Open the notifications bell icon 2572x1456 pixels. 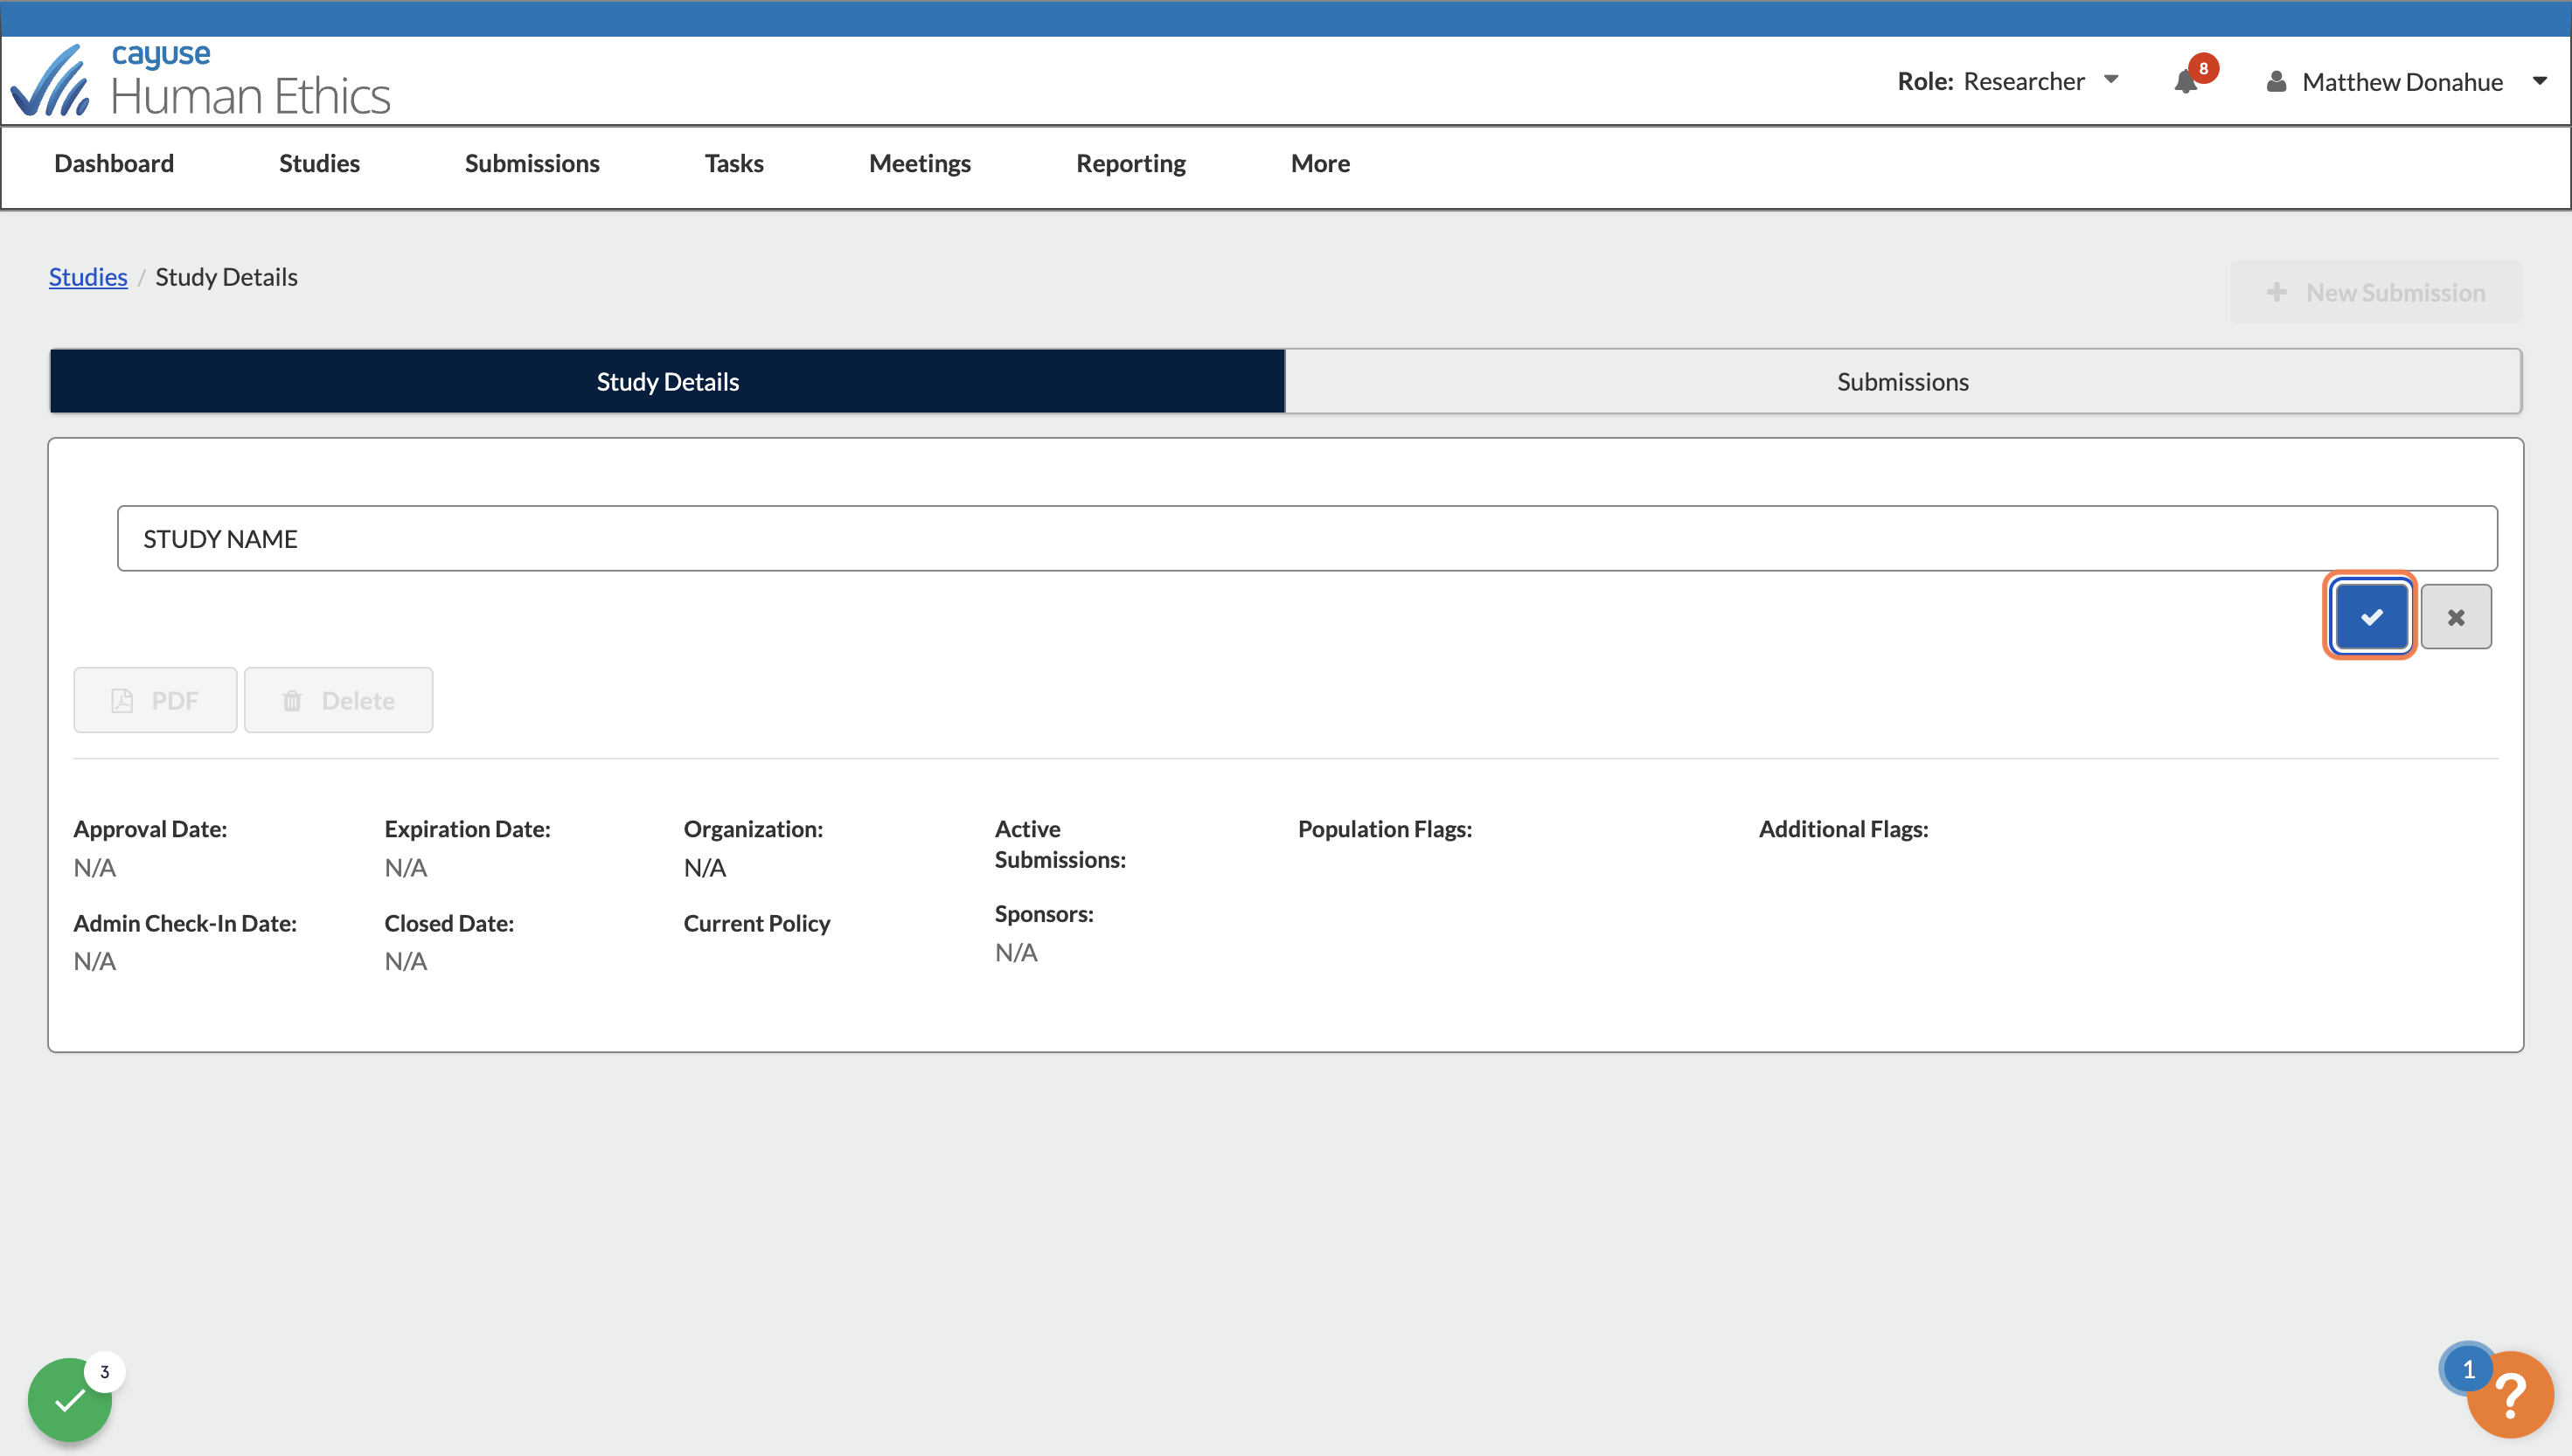tap(2186, 82)
